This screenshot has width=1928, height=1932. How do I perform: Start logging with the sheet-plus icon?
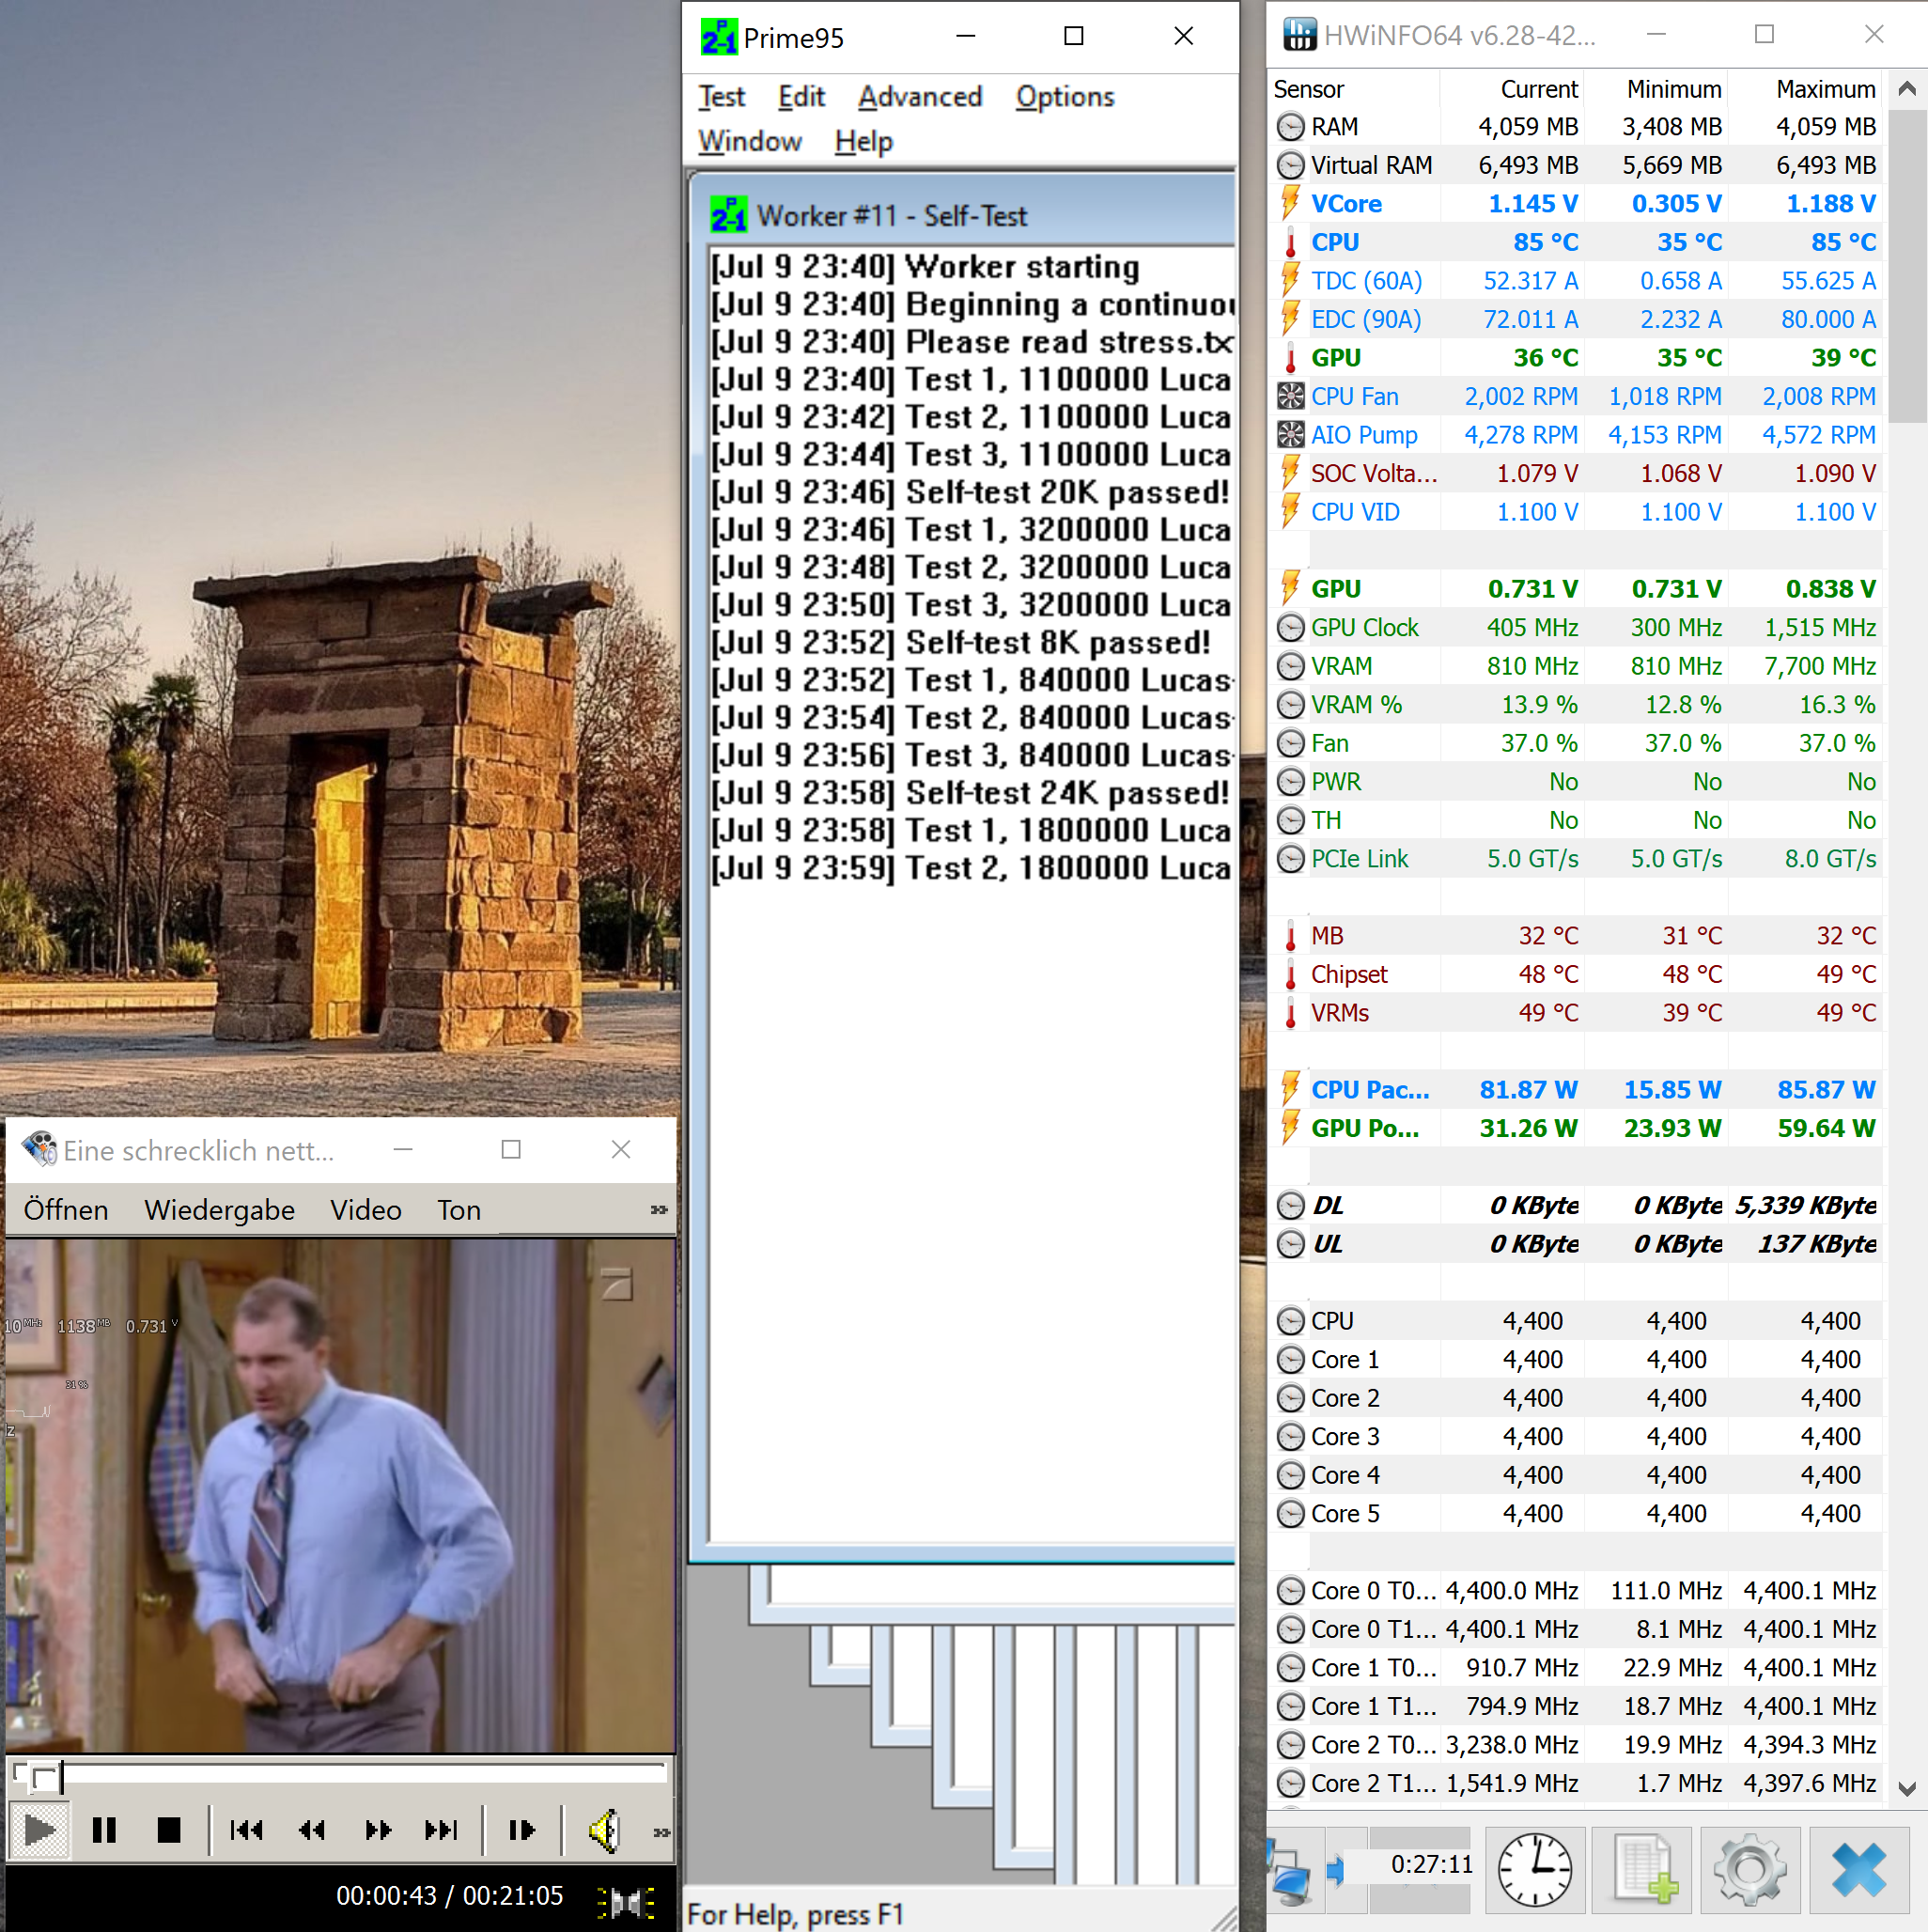pyautogui.click(x=1642, y=1869)
